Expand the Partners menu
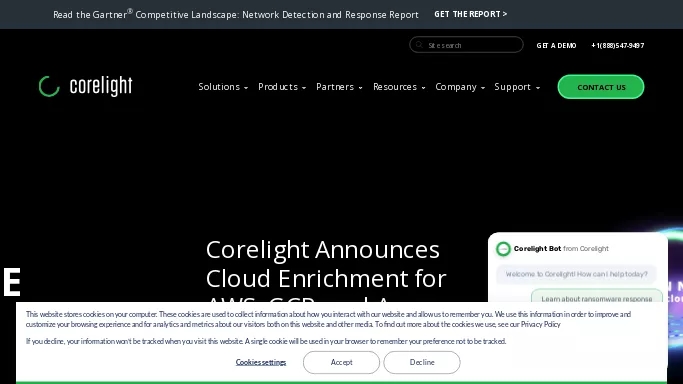Image resolution: width=683 pixels, height=384 pixels. point(339,87)
